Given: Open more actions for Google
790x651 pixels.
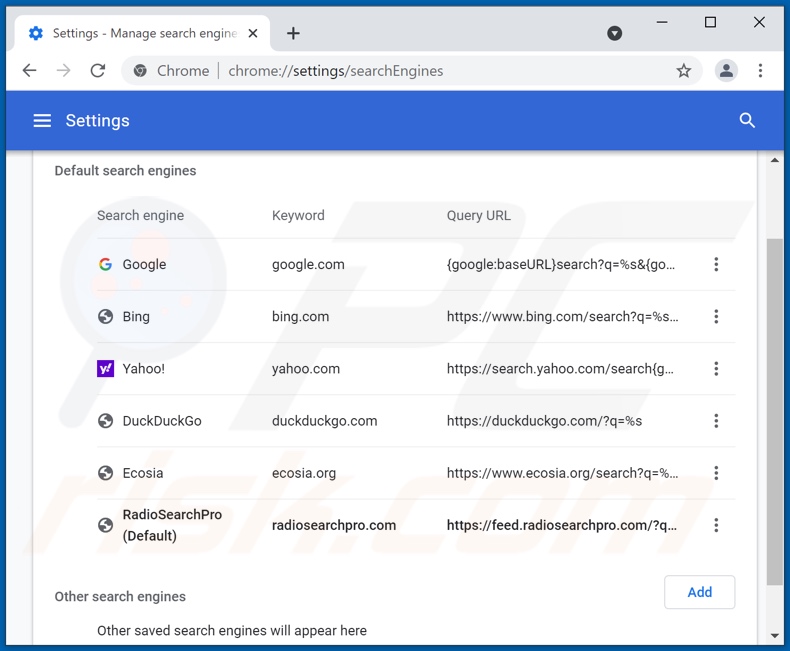Looking at the screenshot, I should pos(716,264).
